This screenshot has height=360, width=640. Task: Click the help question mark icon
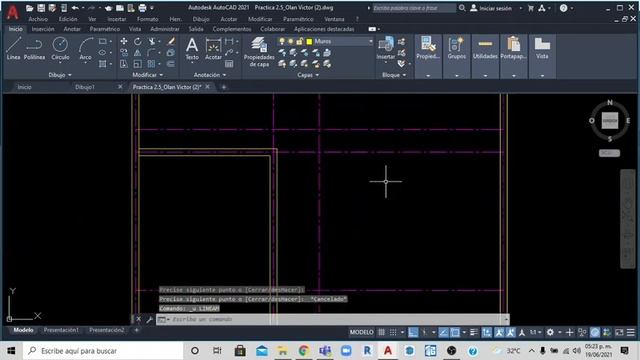(564, 8)
